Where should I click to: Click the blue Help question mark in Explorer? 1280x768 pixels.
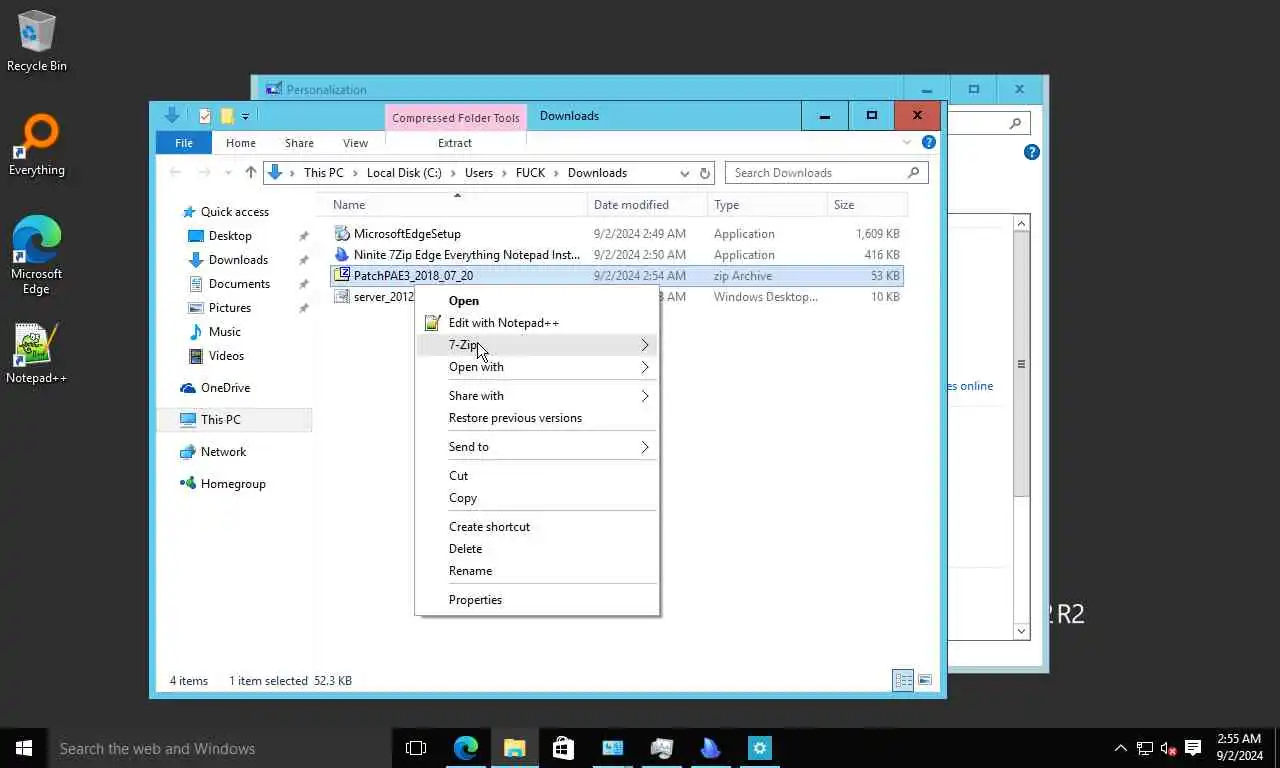[x=930, y=143]
